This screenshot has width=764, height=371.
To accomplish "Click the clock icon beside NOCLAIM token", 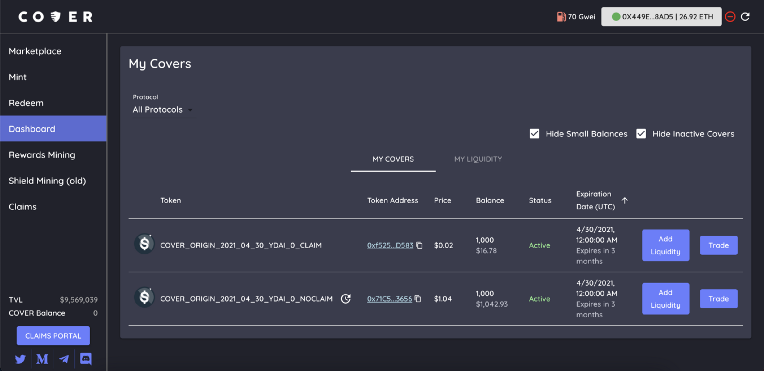I will [x=345, y=298].
